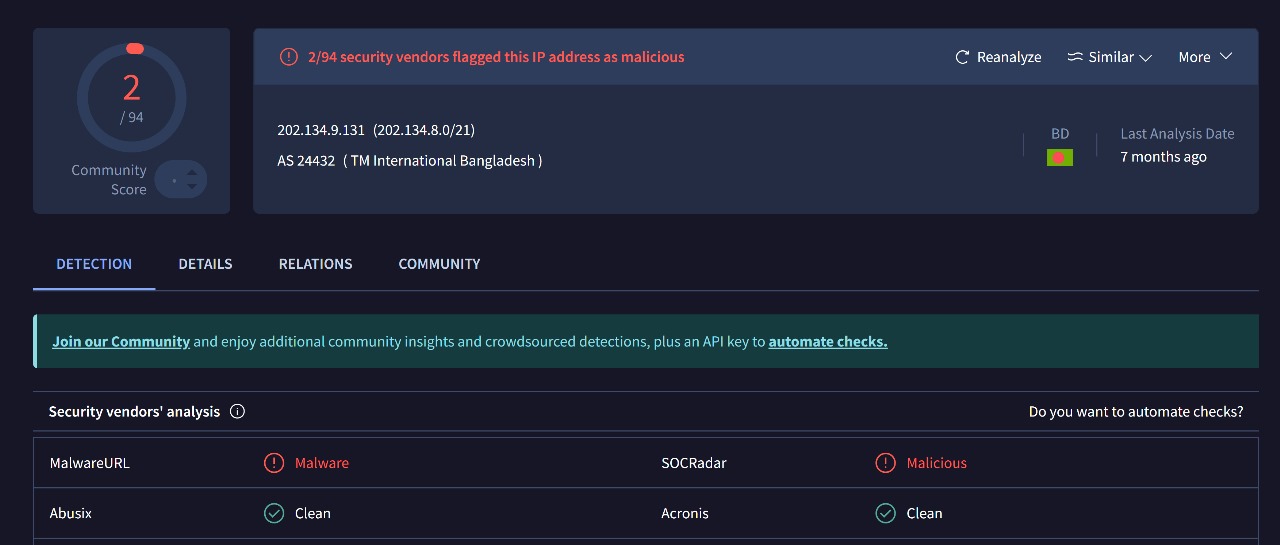Click 'Do you want to automate checks?'
This screenshot has height=545, width=1280.
[1136, 411]
